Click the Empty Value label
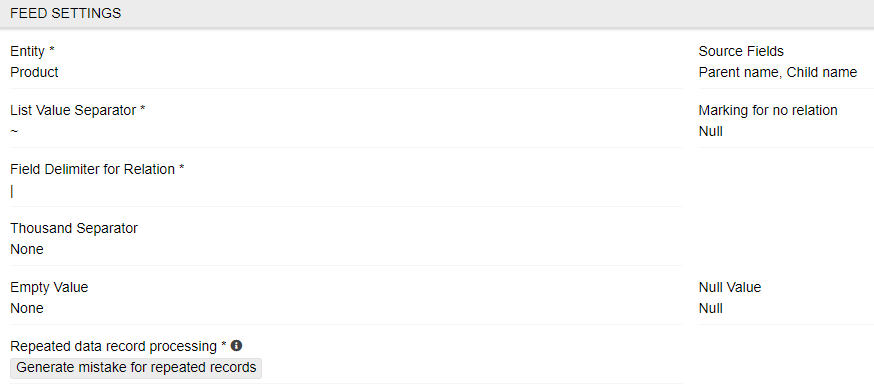 (x=50, y=288)
